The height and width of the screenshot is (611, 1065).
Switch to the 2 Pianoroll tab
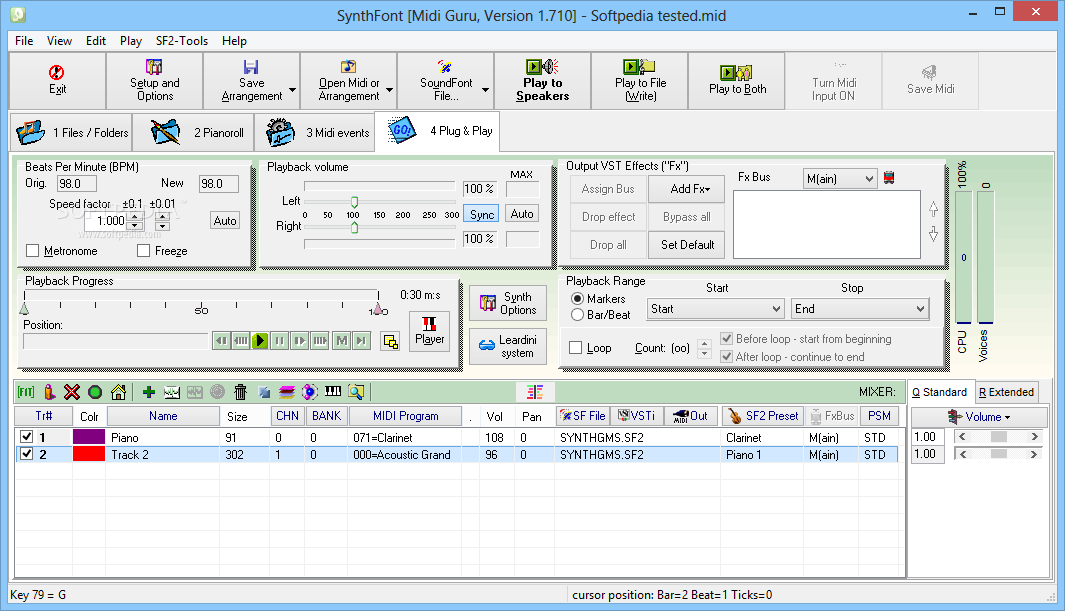(x=194, y=132)
